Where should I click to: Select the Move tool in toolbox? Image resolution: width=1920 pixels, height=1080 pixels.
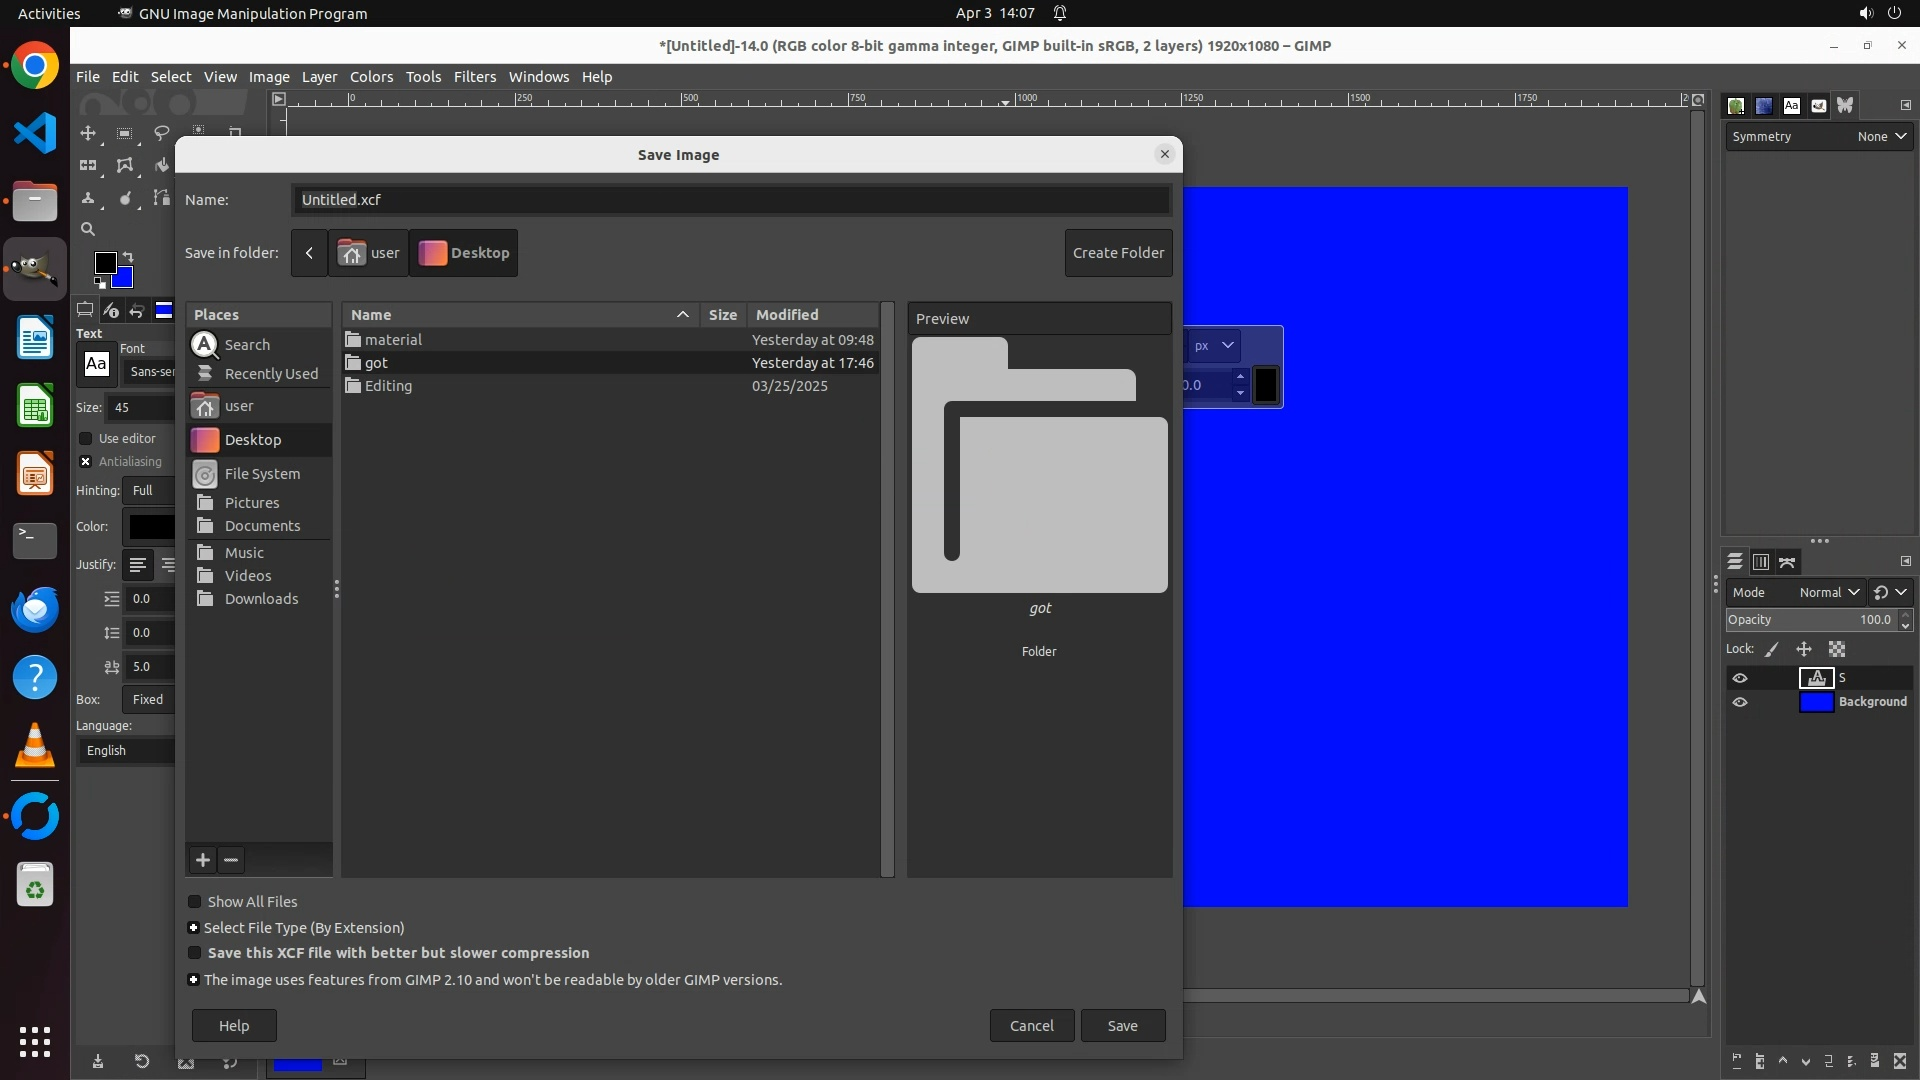click(x=88, y=133)
